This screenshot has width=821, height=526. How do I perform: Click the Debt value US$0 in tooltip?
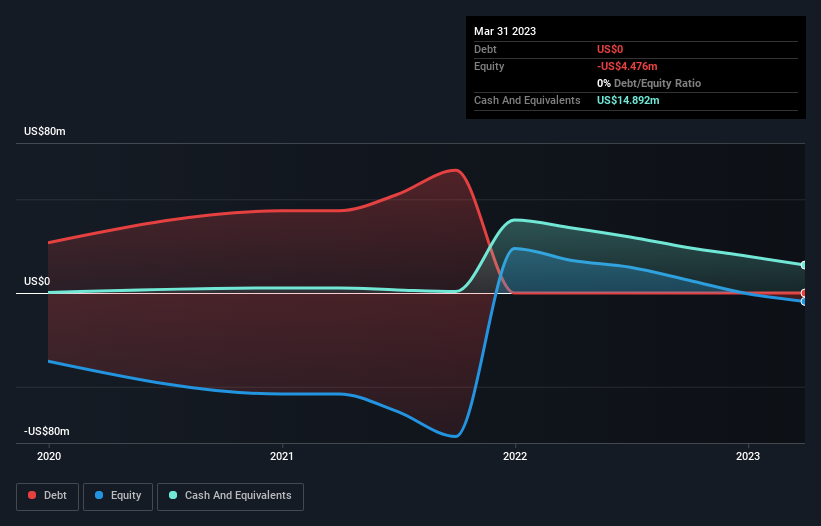[x=610, y=49]
